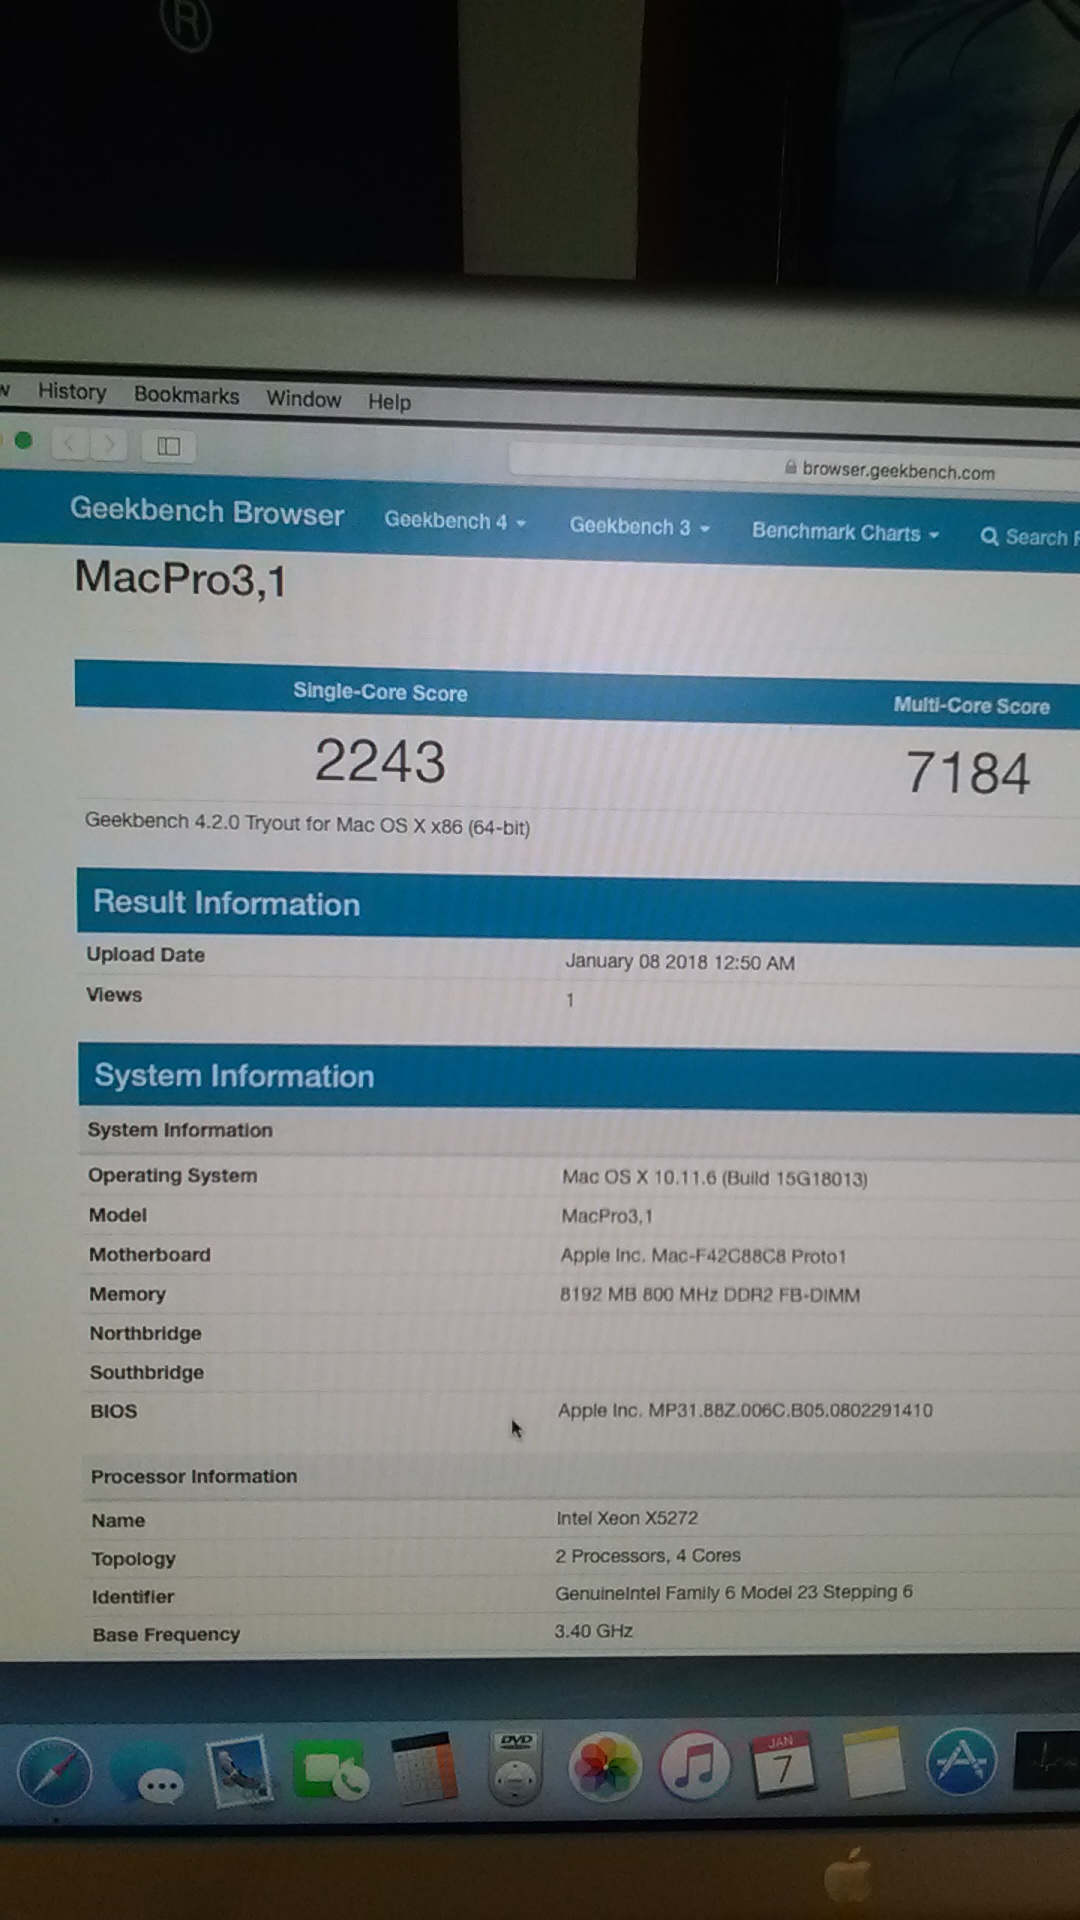The image size is (1080, 1920).
Task: Toggle the Safari sidebar button
Action: click(x=168, y=446)
